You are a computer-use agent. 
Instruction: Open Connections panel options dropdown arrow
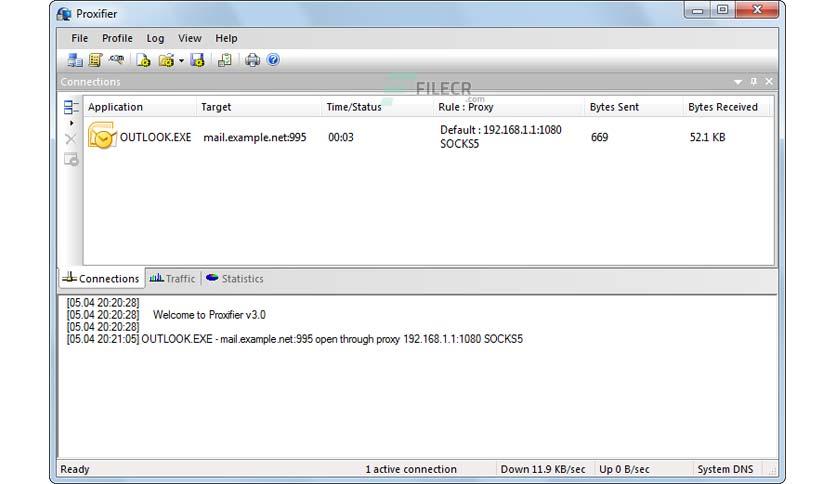pos(738,82)
